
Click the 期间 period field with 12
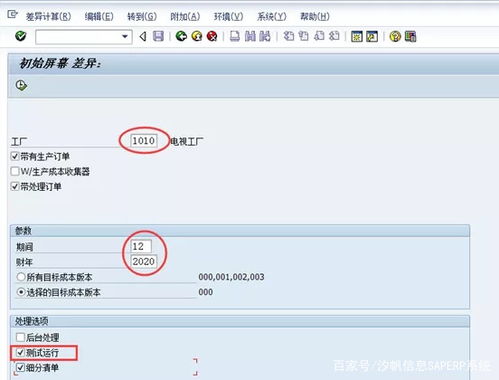point(141,246)
